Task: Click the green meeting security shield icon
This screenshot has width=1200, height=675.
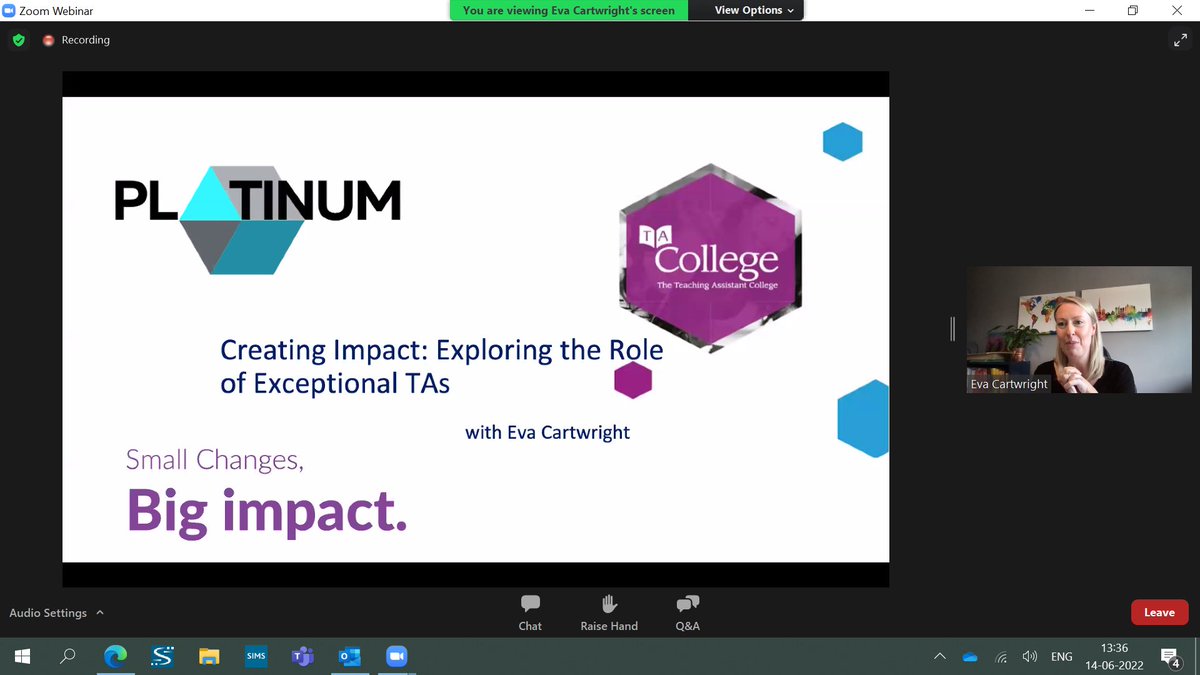Action: (18, 40)
